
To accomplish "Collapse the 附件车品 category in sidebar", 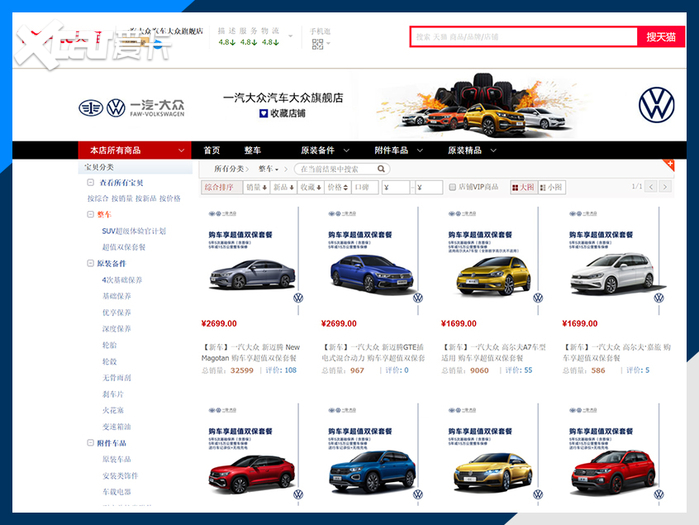I will tap(90, 443).
